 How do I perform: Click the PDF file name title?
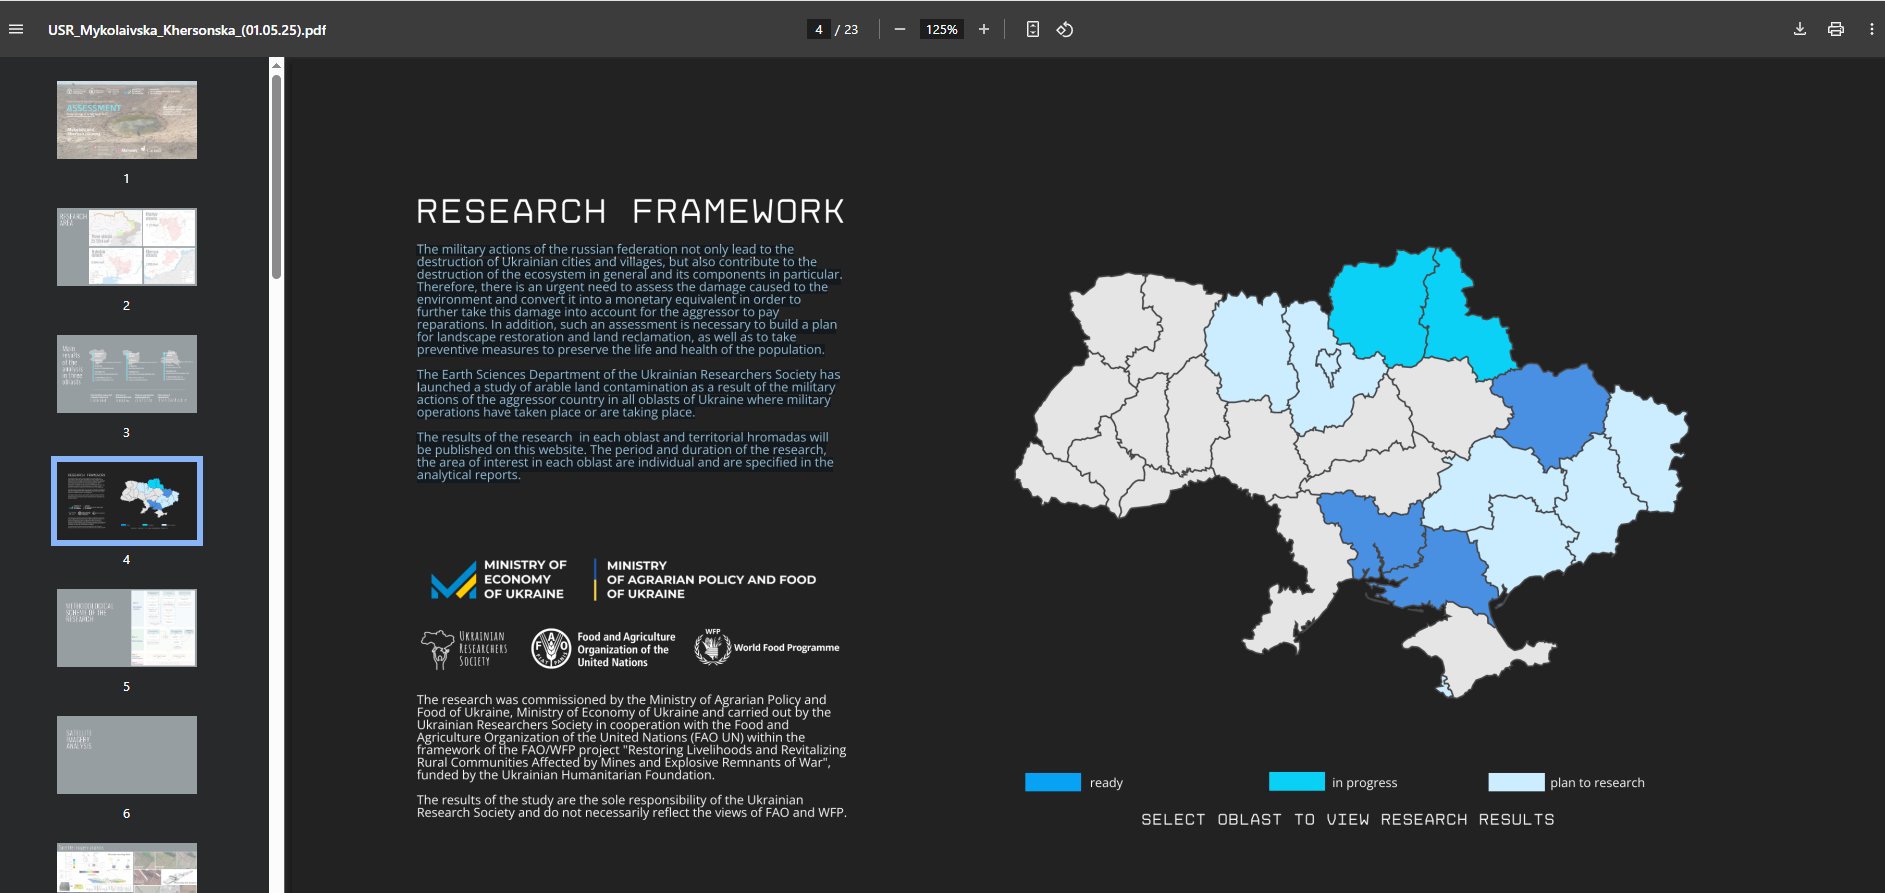coord(187,30)
